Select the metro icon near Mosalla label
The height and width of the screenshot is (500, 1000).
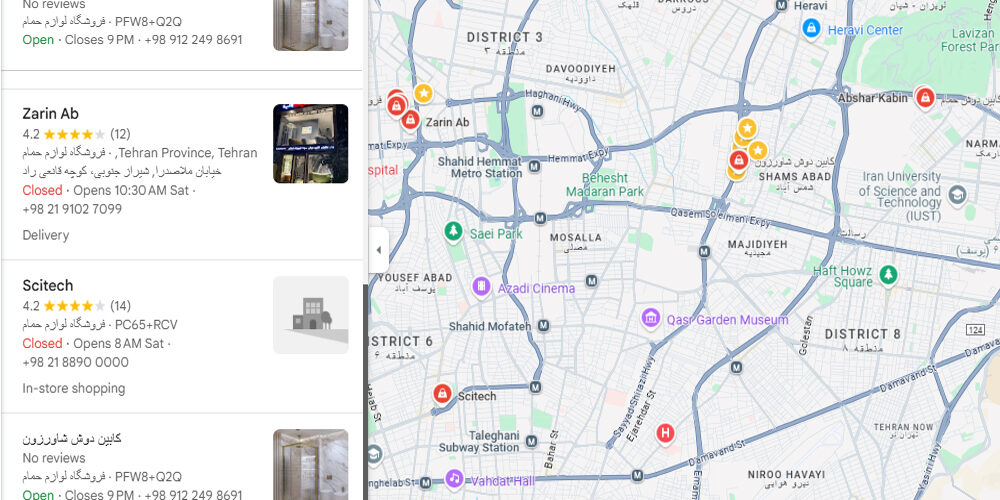[540, 218]
